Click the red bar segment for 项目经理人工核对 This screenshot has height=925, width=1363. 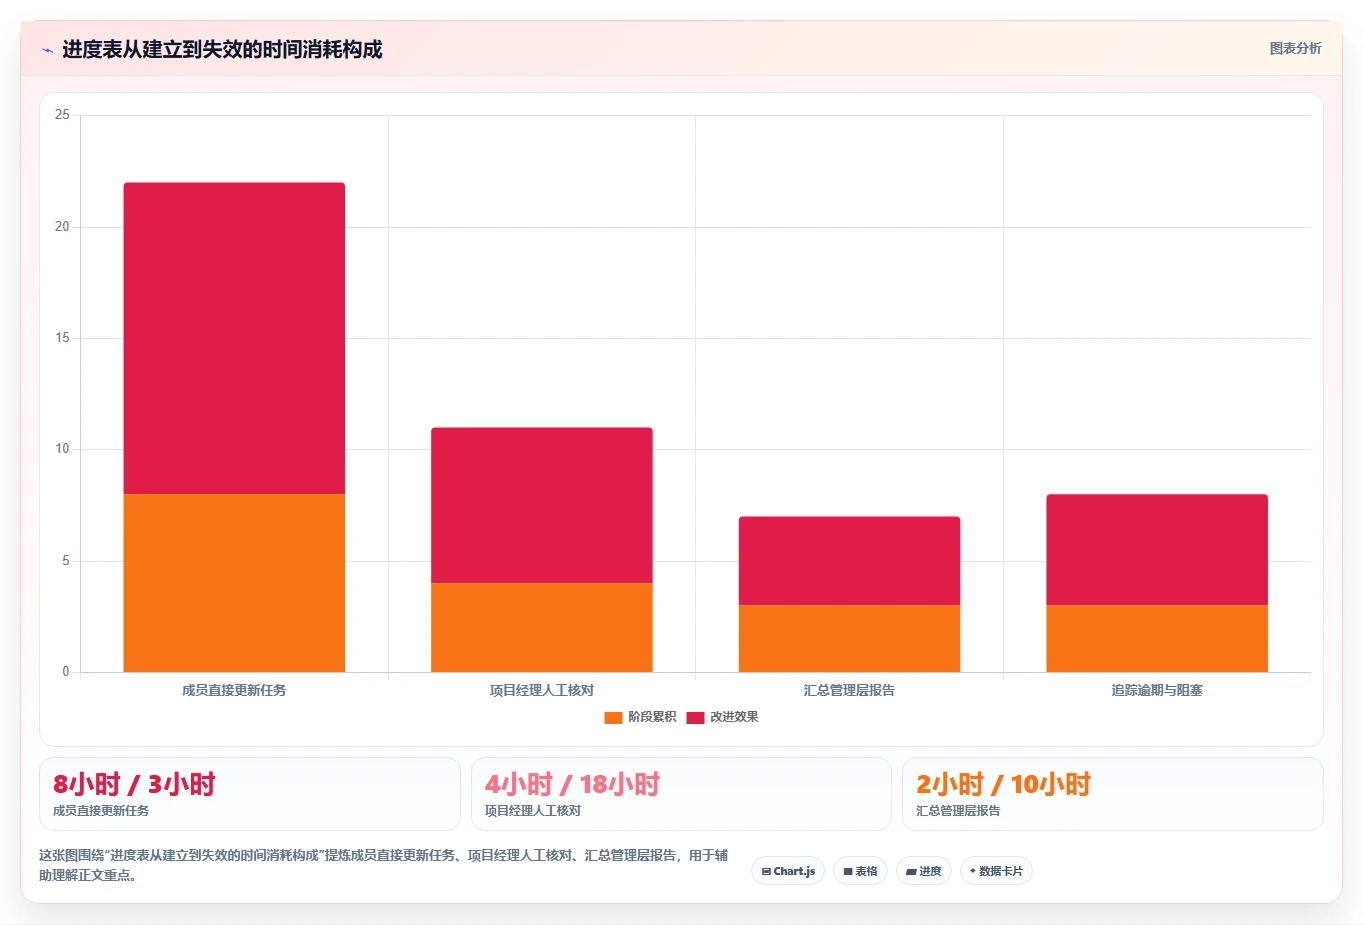coord(542,505)
